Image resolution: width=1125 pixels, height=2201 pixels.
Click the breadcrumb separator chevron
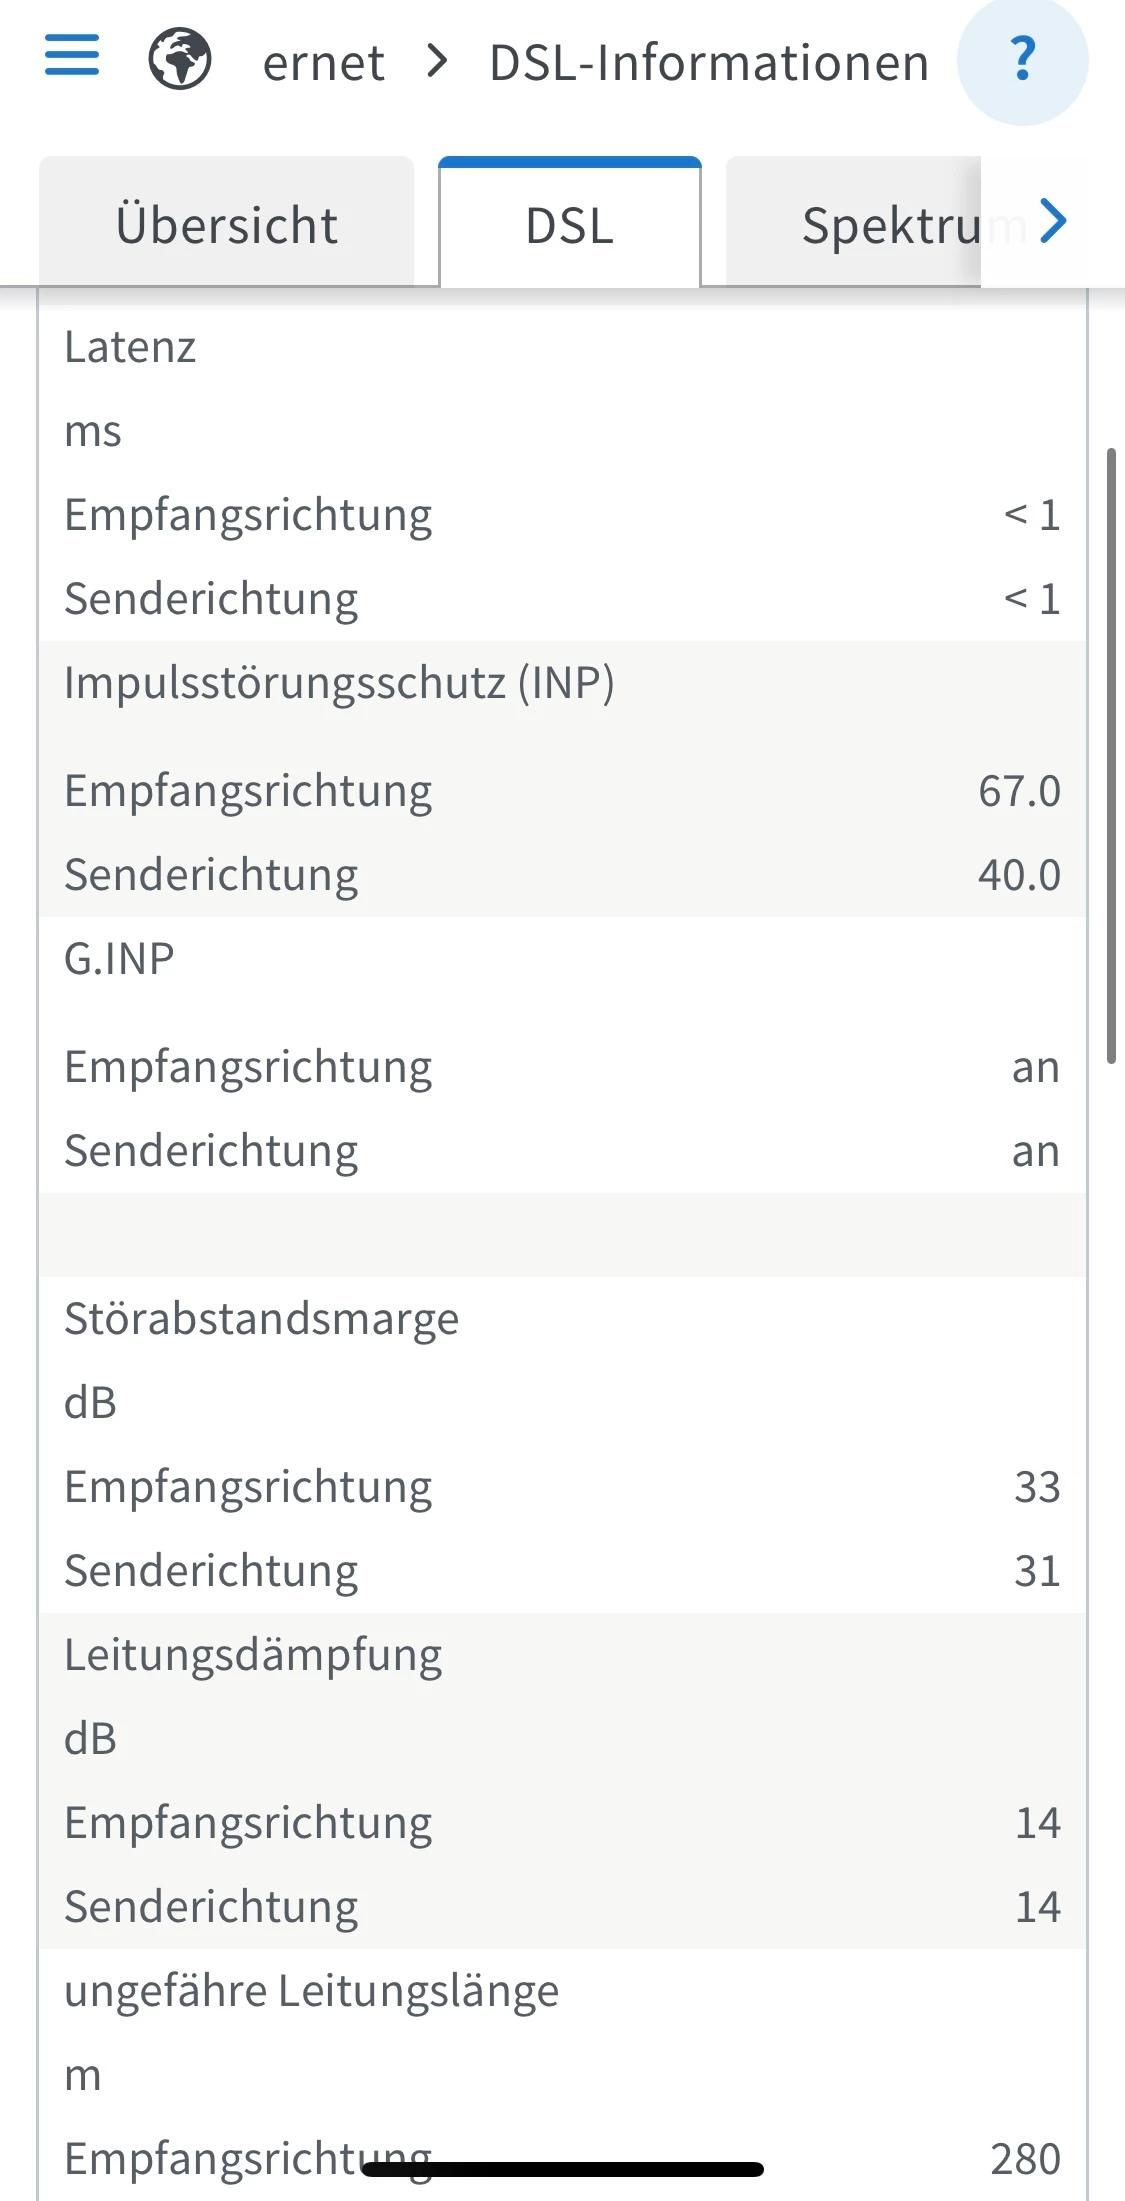pos(437,62)
